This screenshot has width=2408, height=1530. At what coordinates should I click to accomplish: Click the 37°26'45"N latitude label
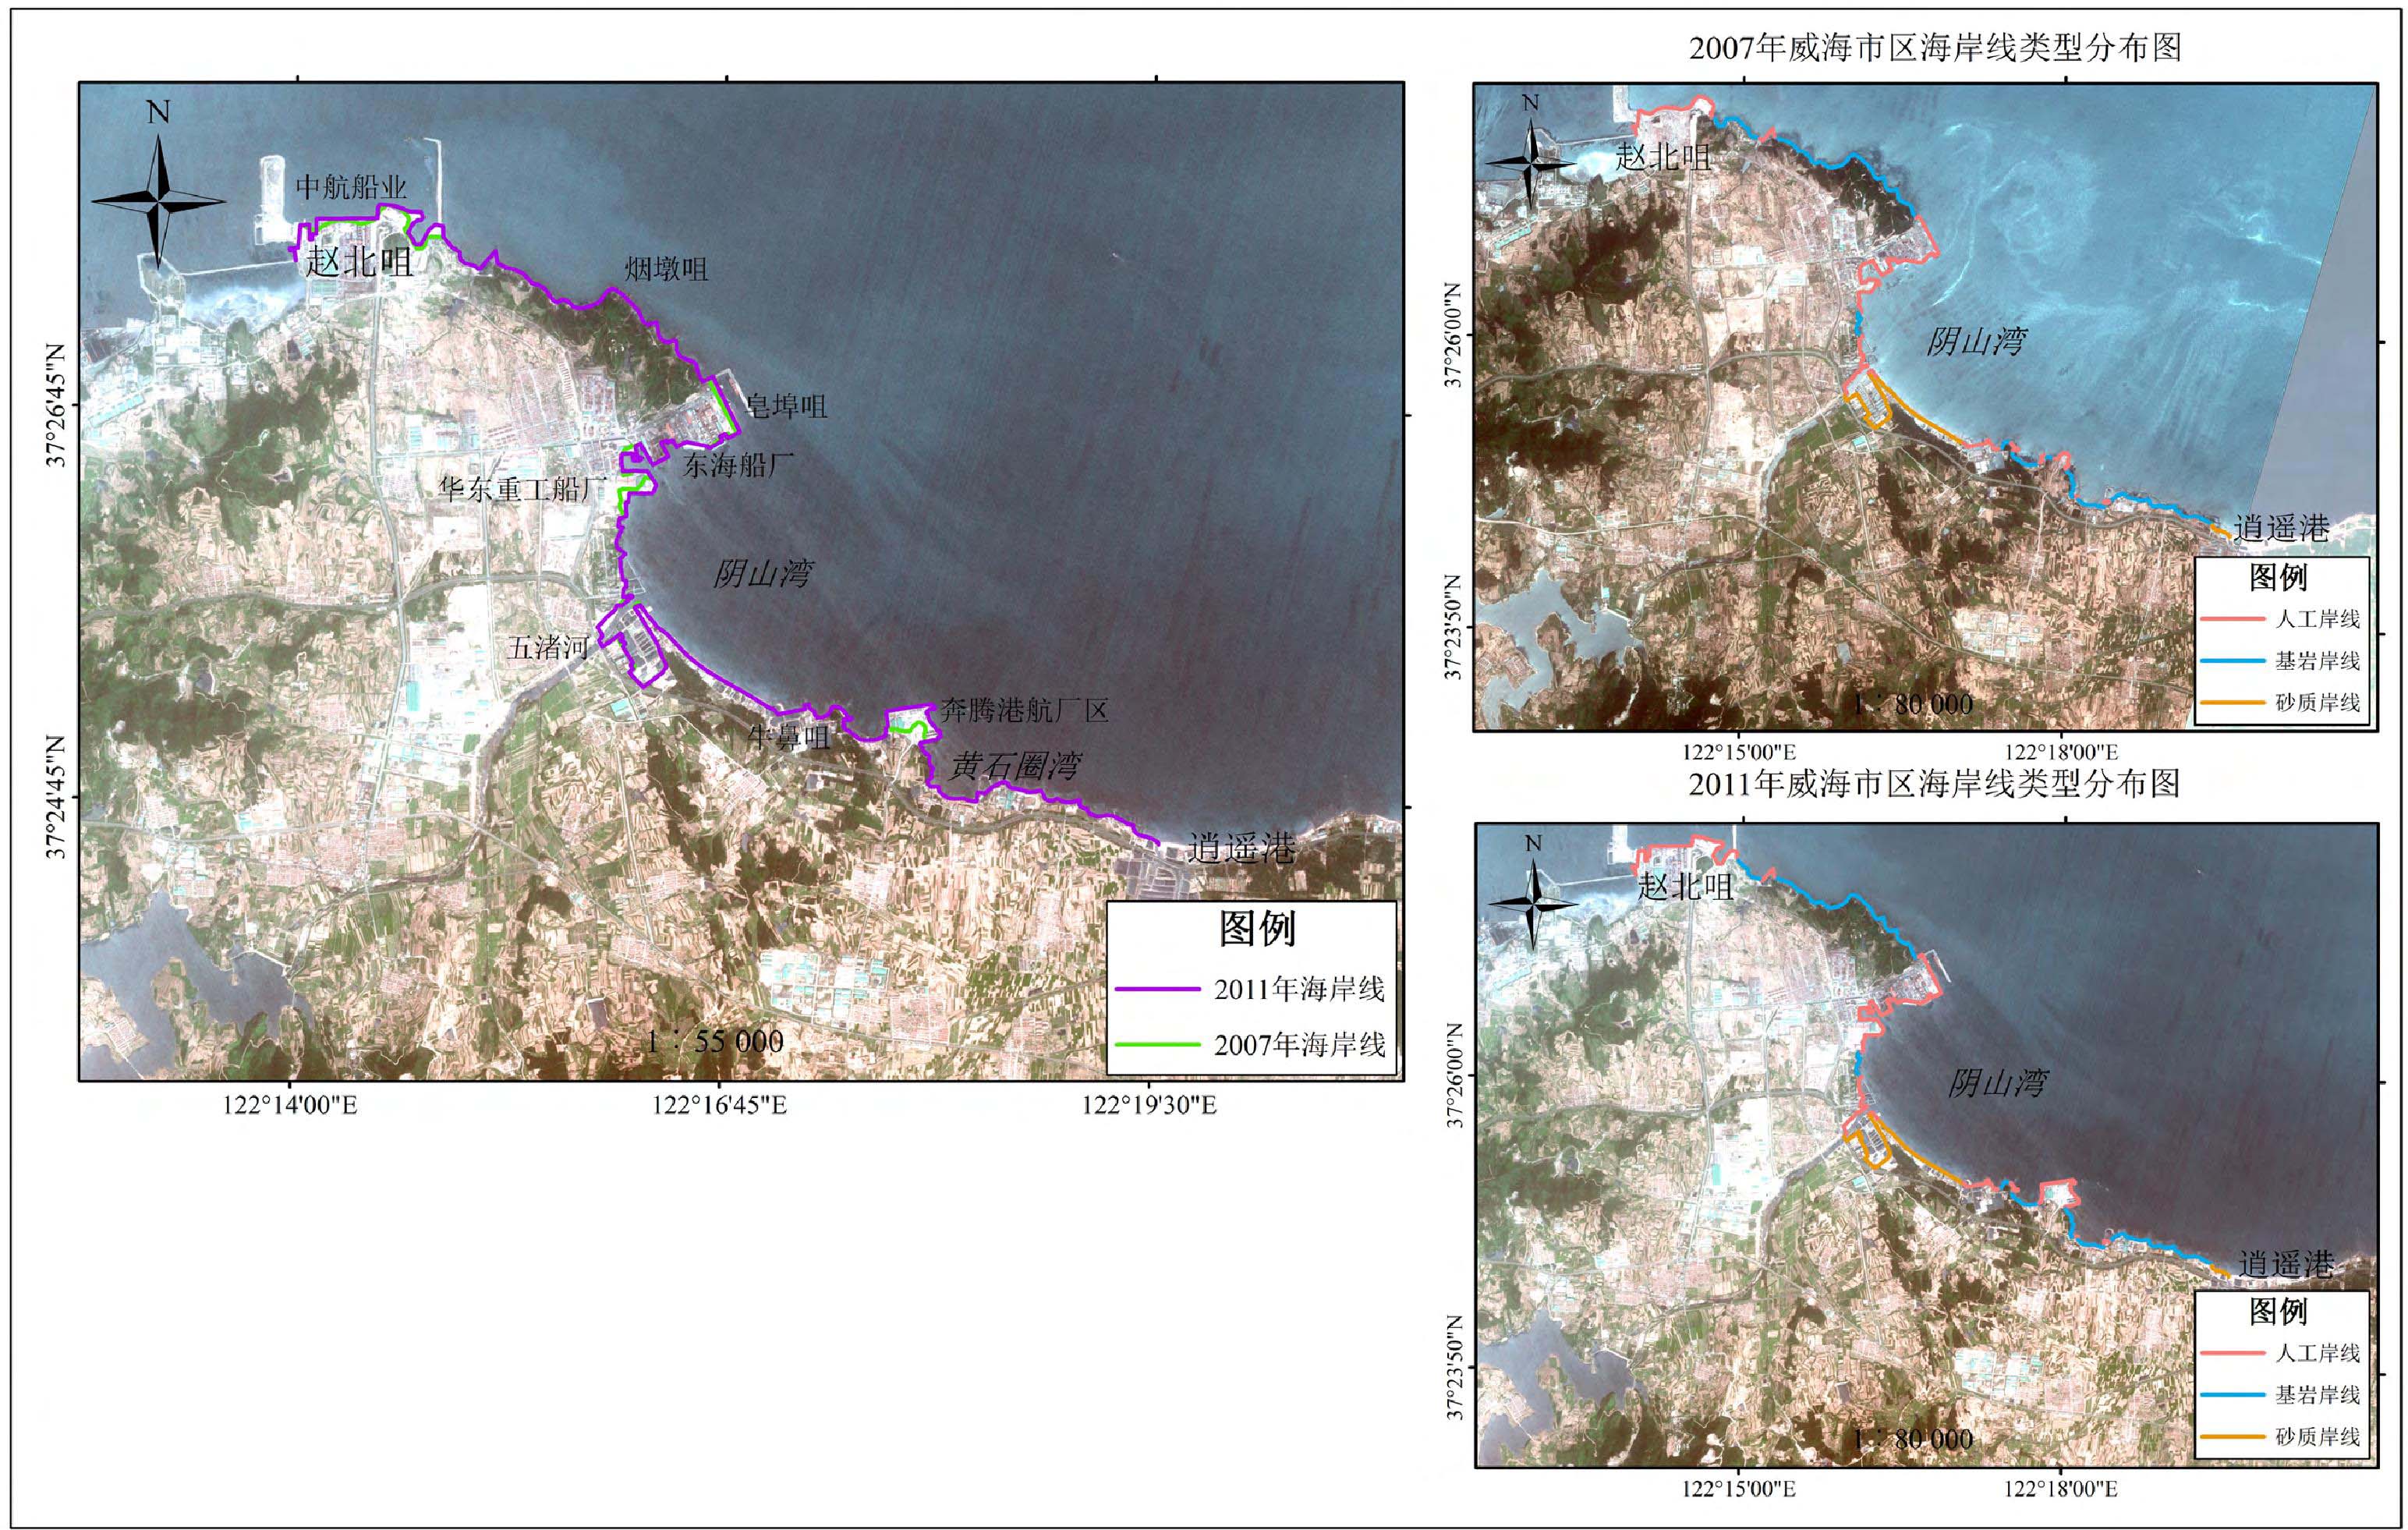click(x=57, y=405)
